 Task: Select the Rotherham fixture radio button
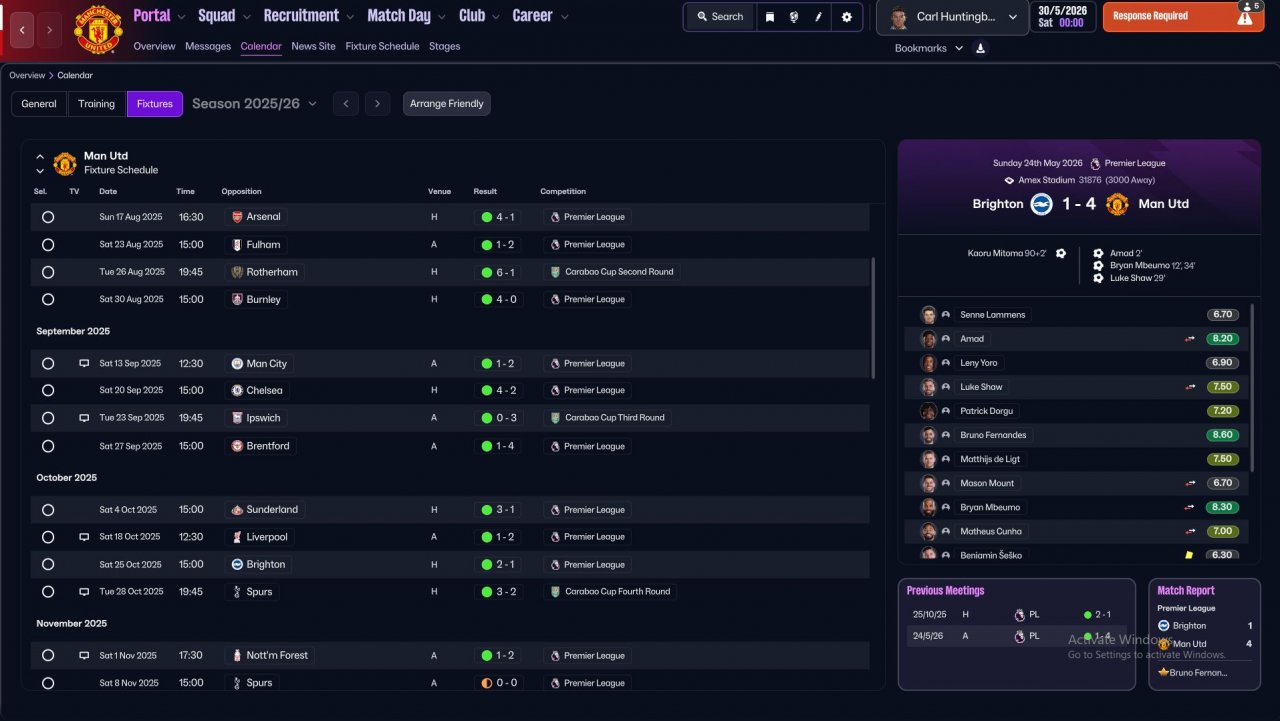point(48,272)
